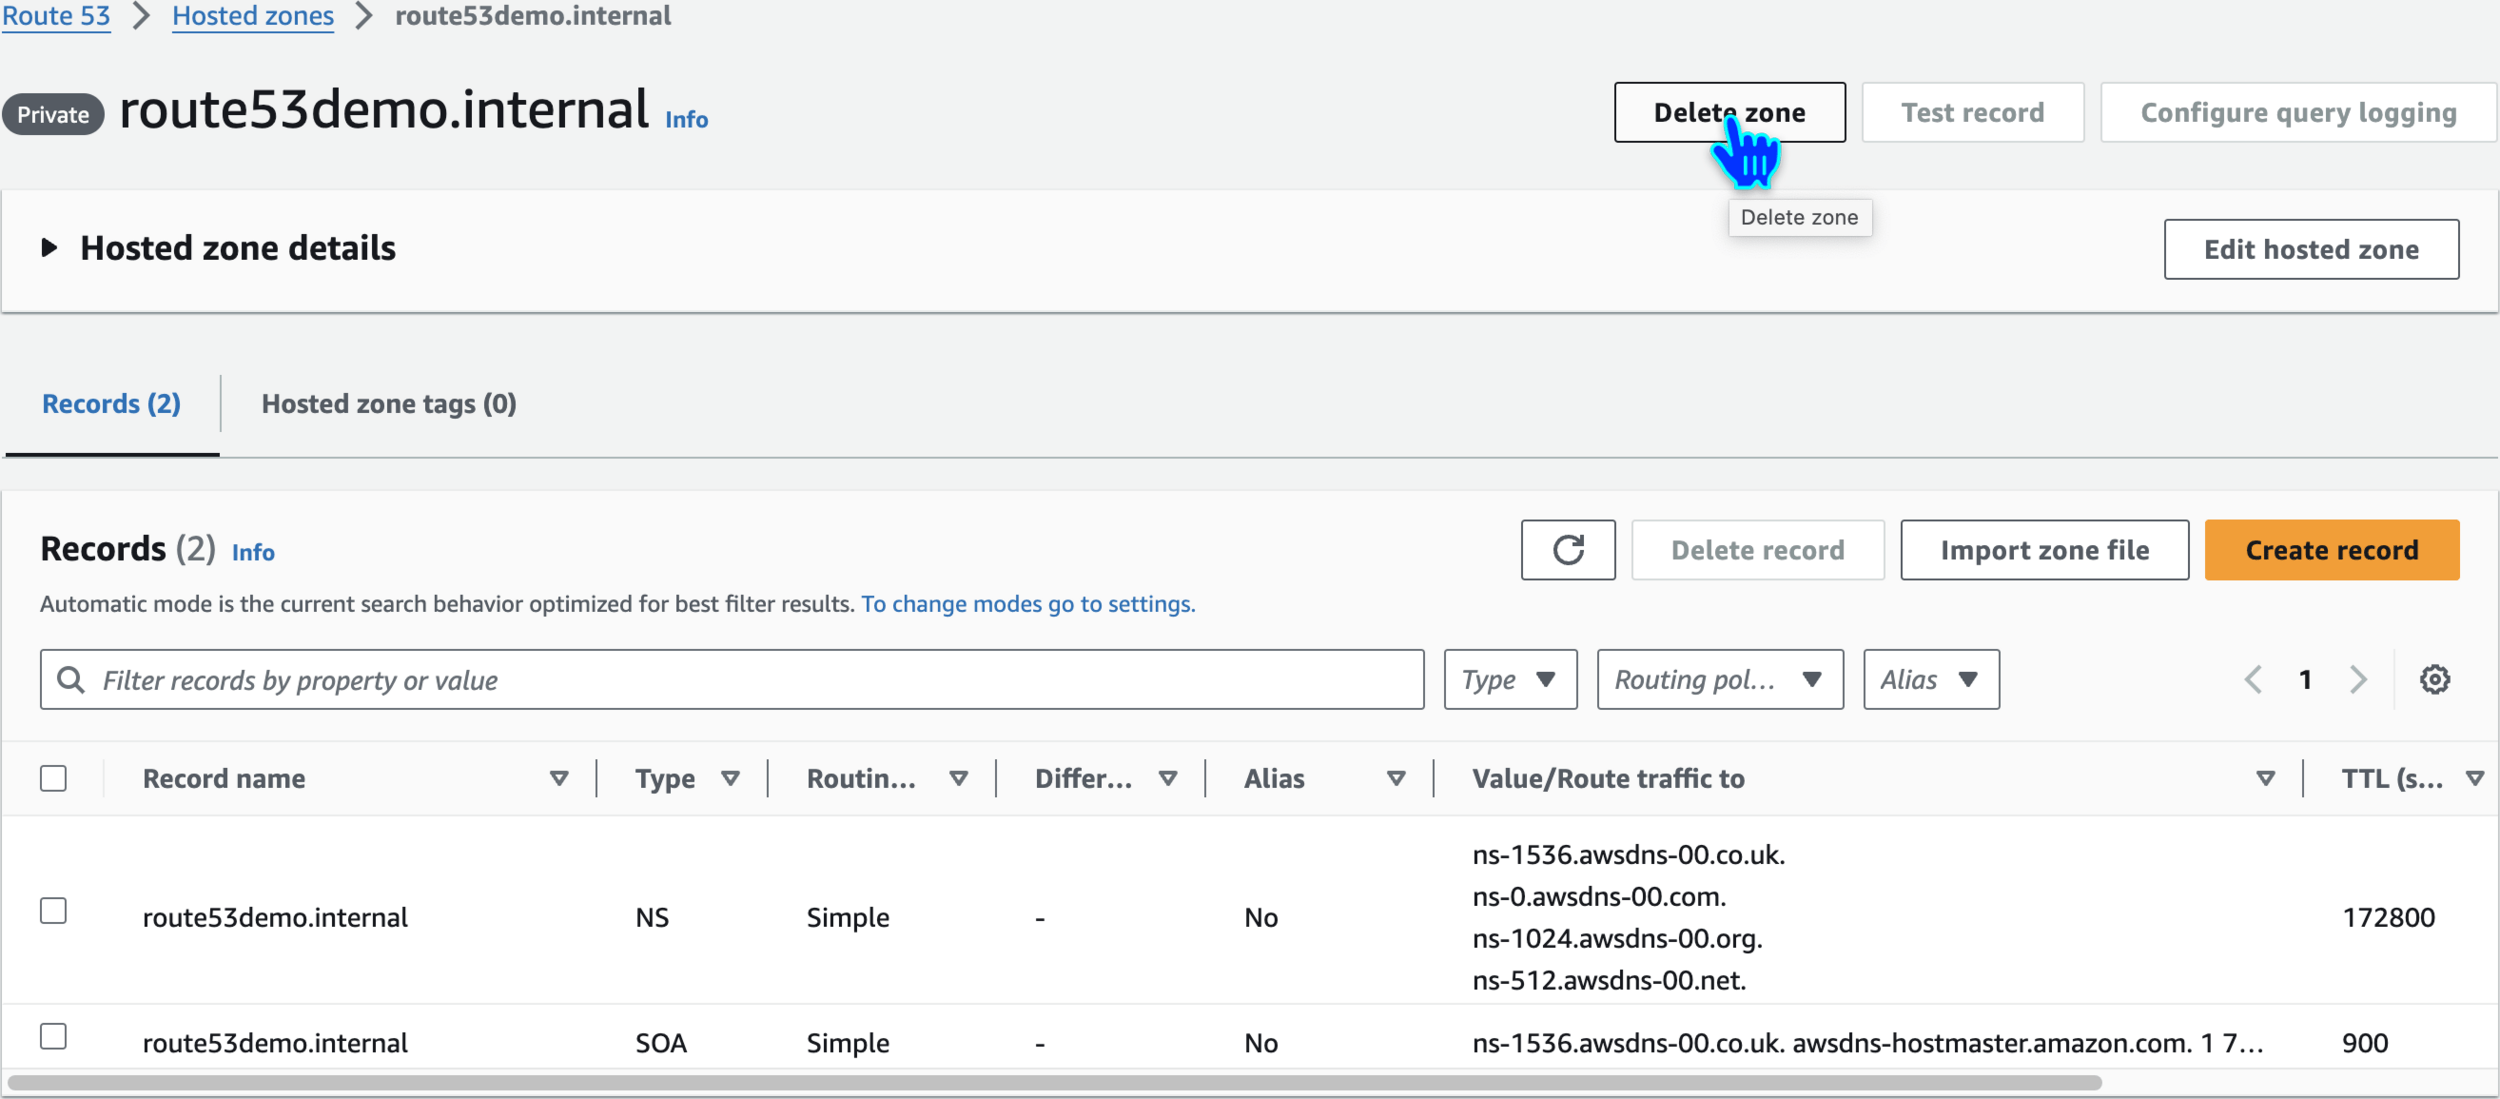This screenshot has height=1099, width=2500.
Task: Click the Create record button
Action: pyautogui.click(x=2331, y=550)
